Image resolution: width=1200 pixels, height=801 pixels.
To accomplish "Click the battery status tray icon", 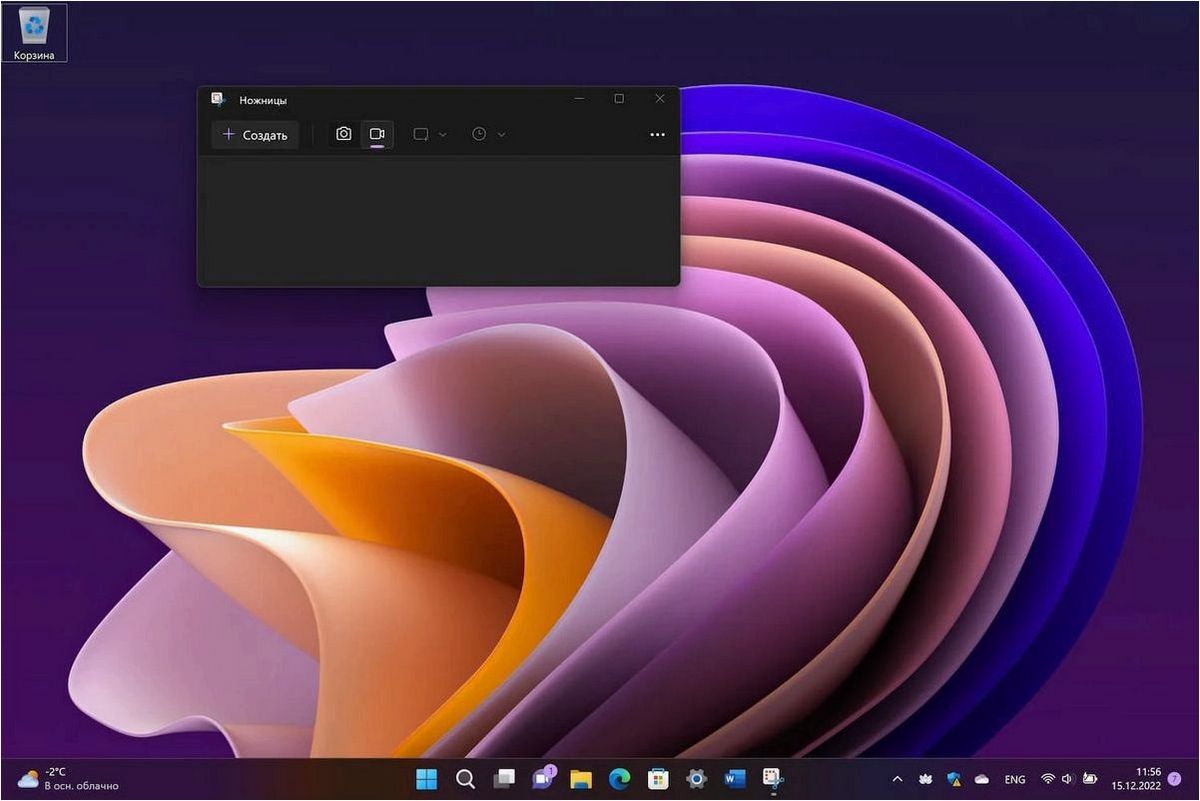I will point(1091,779).
